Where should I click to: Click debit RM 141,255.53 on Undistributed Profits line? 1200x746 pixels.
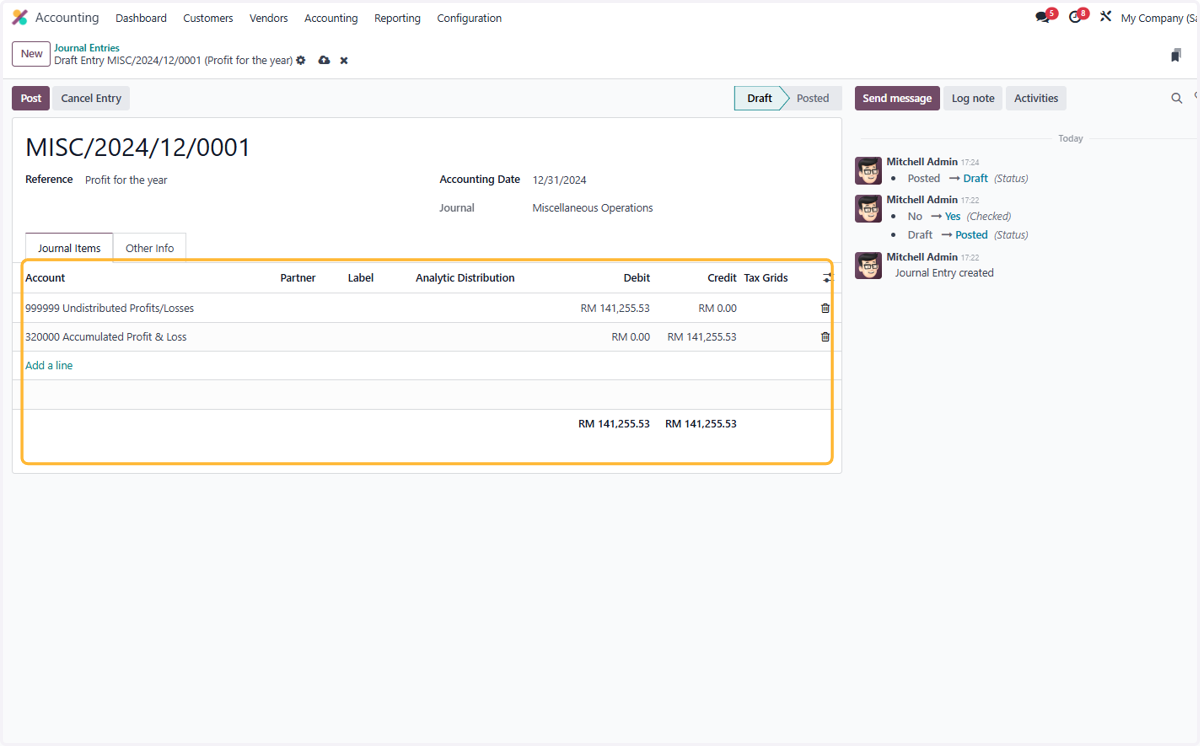coord(615,308)
